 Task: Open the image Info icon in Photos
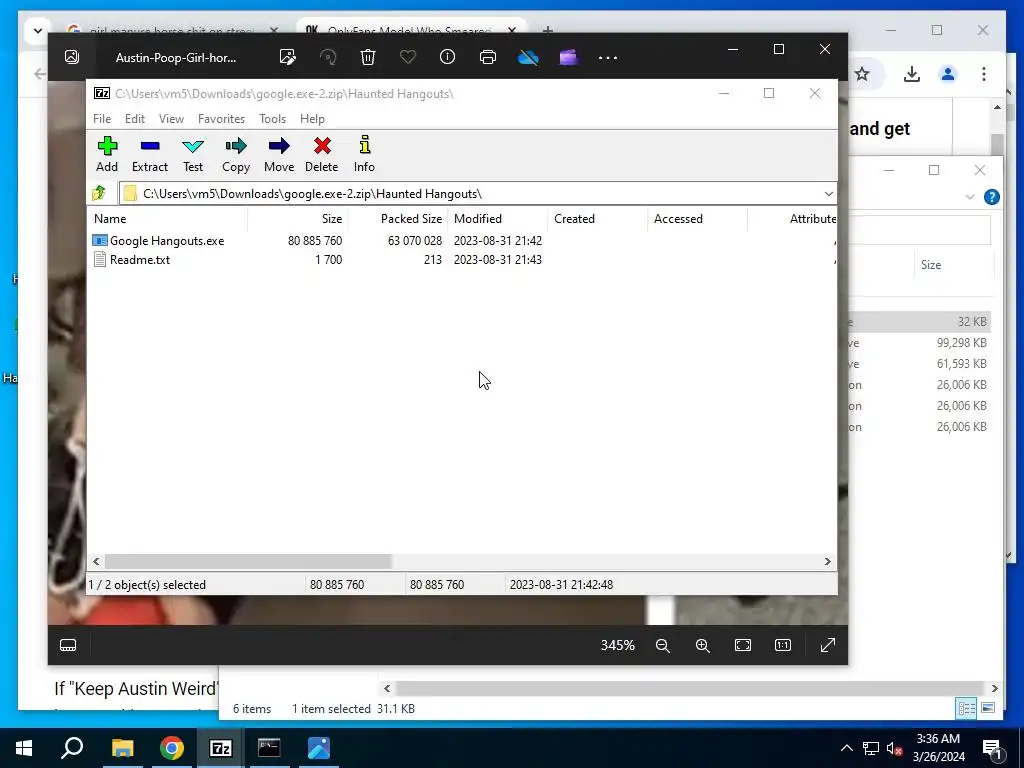tap(447, 57)
